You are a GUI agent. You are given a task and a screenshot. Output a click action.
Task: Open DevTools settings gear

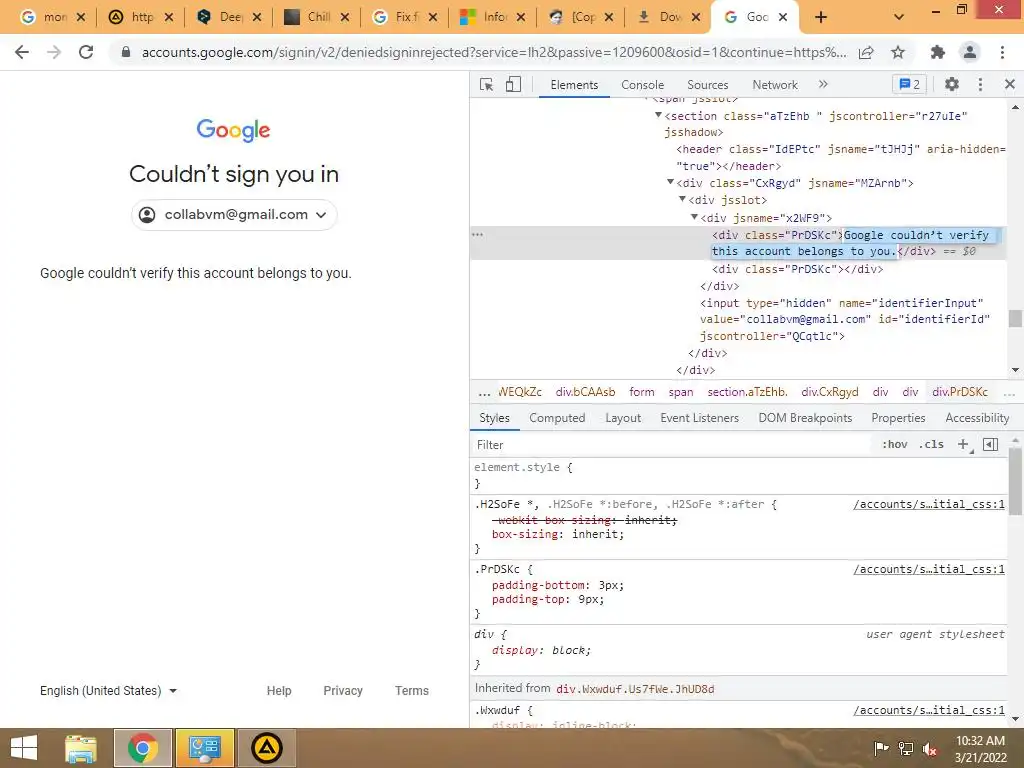(952, 84)
